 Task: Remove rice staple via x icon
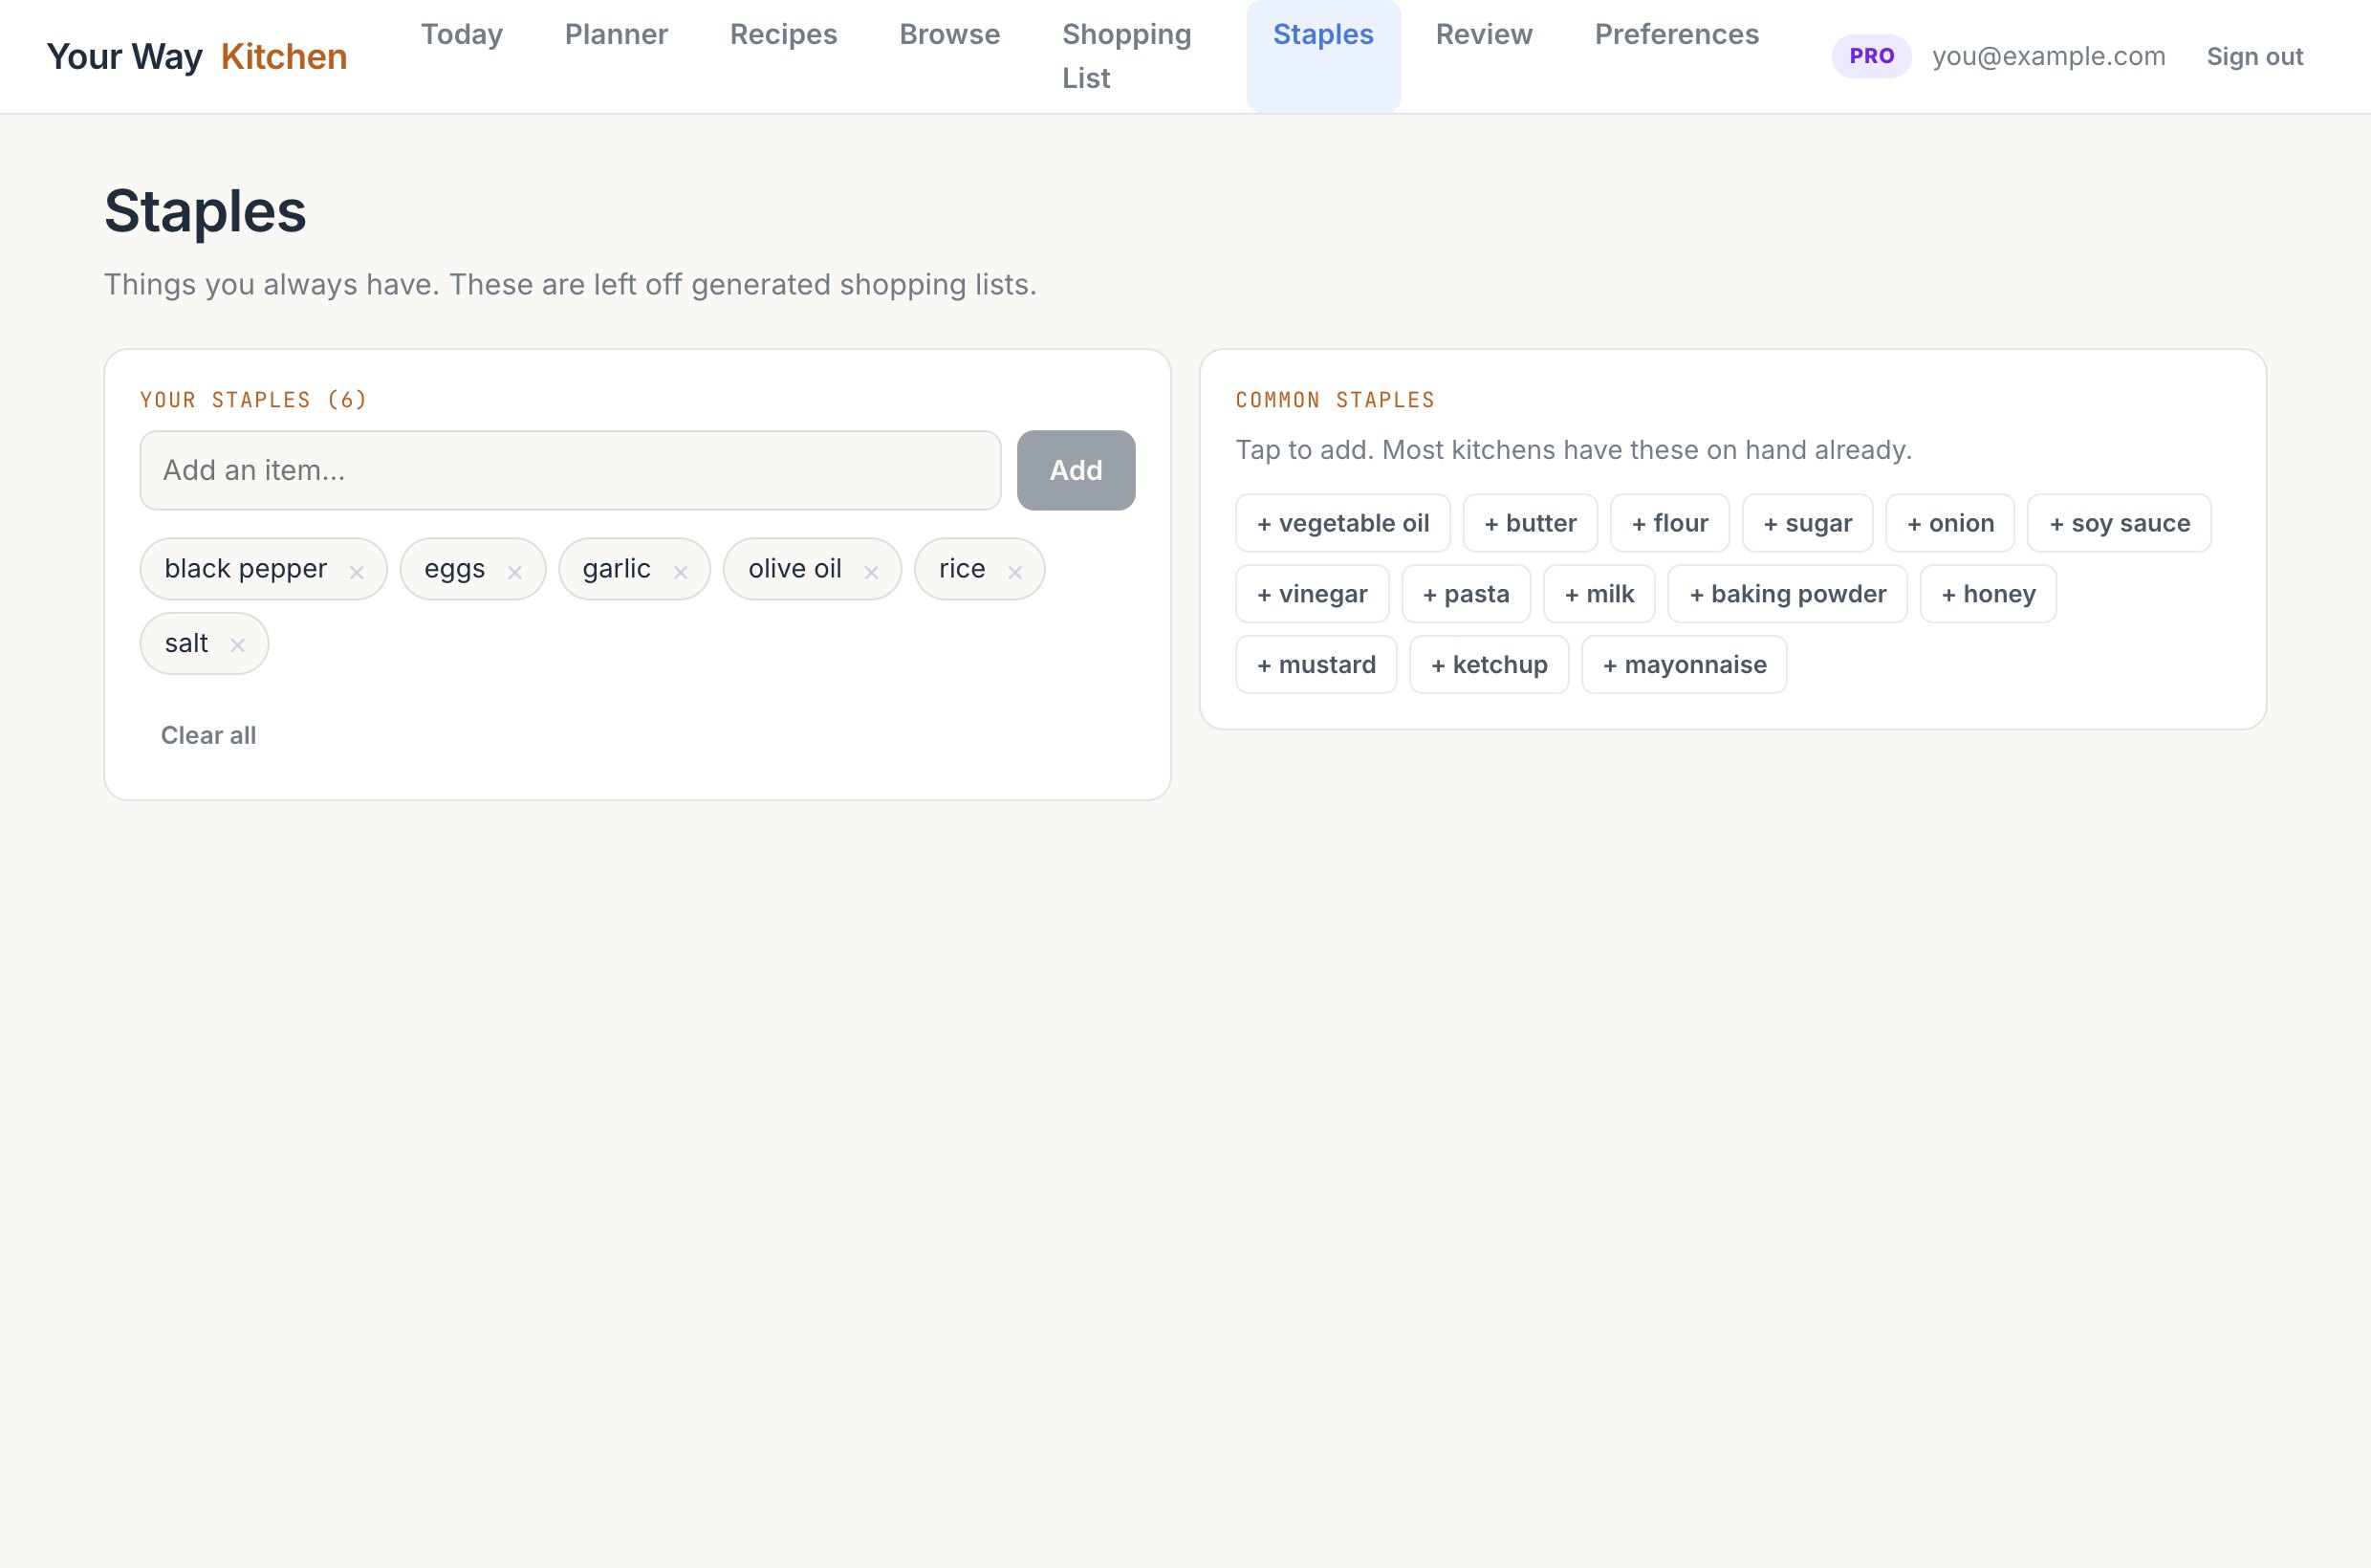[x=1015, y=572]
